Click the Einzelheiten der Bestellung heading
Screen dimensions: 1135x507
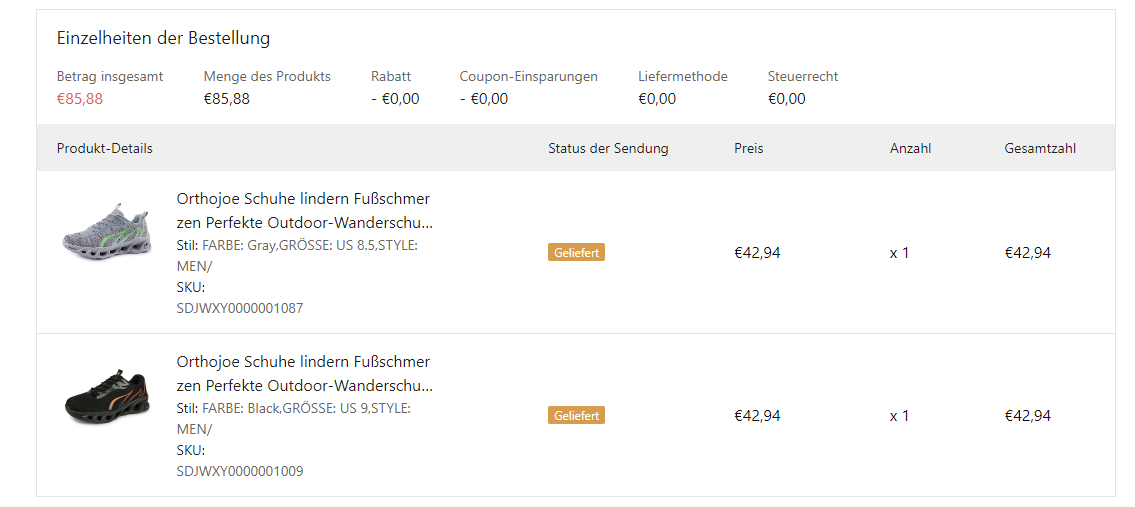coord(163,39)
